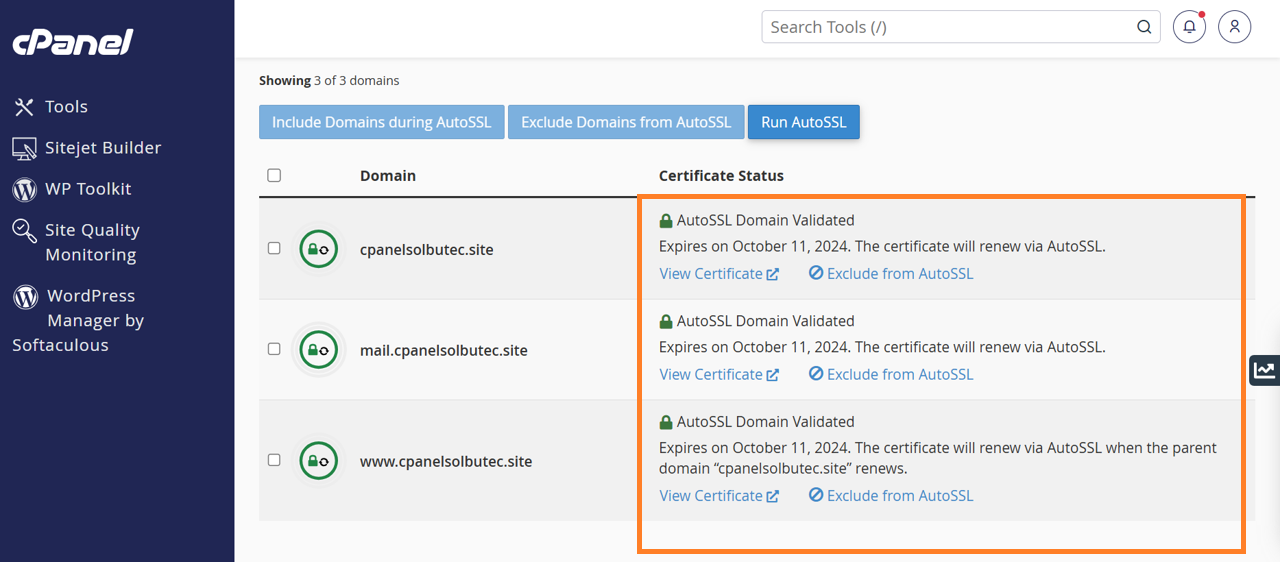The width and height of the screenshot is (1280, 562).
Task: Open the statistics chart side tab
Action: point(1265,370)
